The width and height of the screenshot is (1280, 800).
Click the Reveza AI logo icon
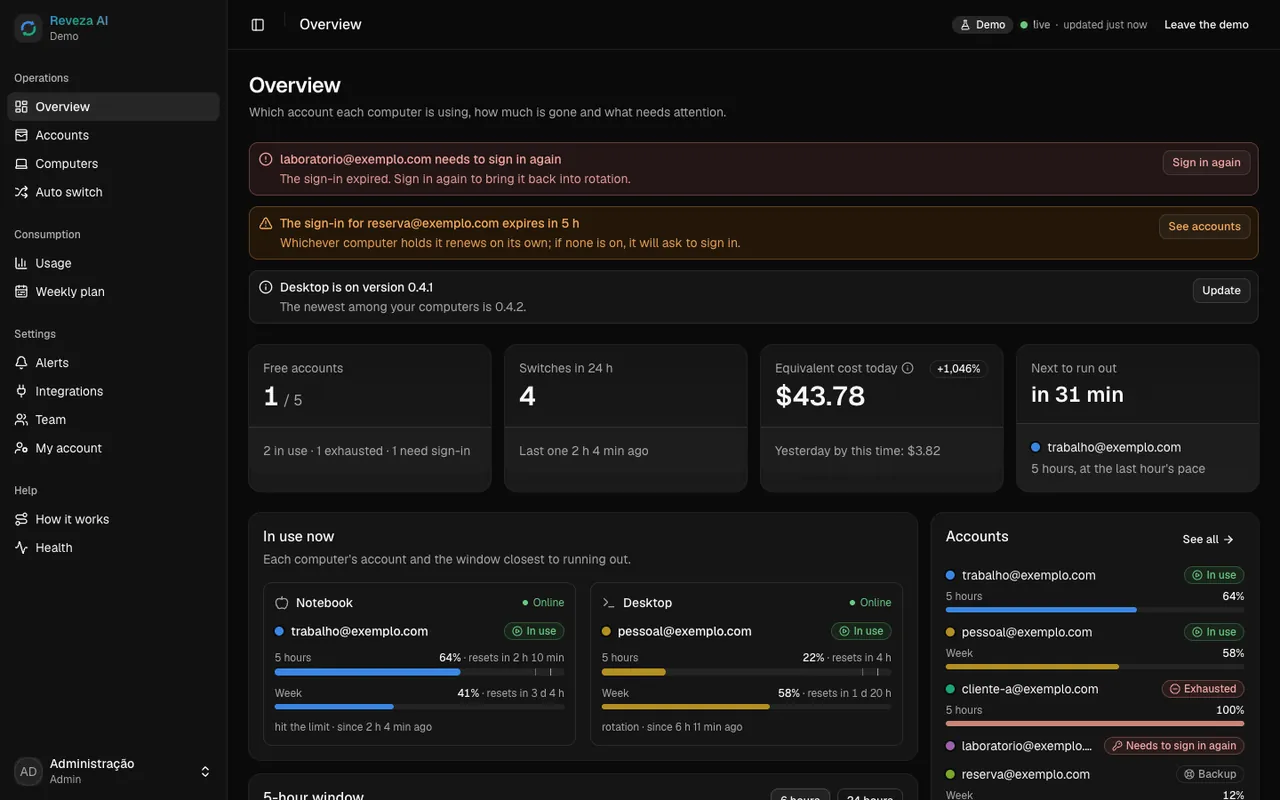pos(28,28)
